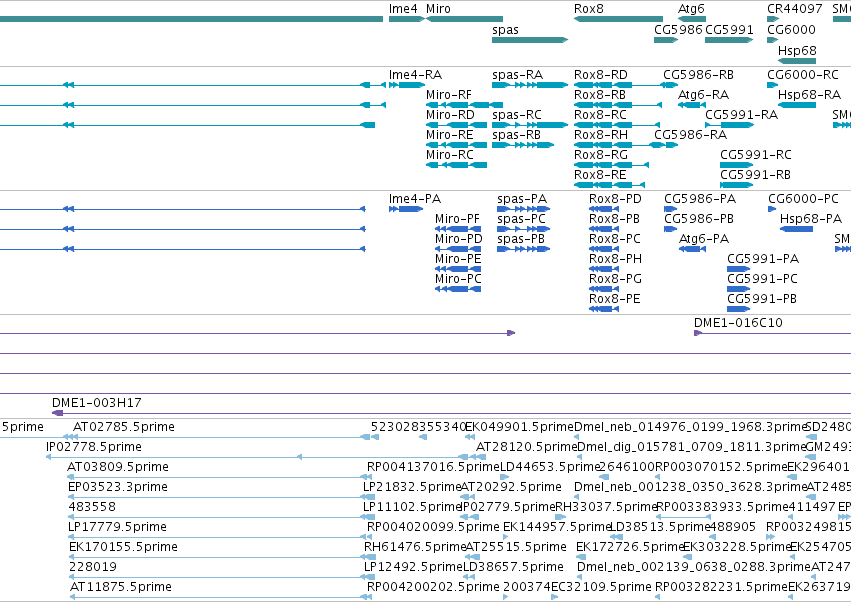Screen dimensions: 851x602
Task: Click transcript label "Miro-RD"
Action: pos(450,115)
